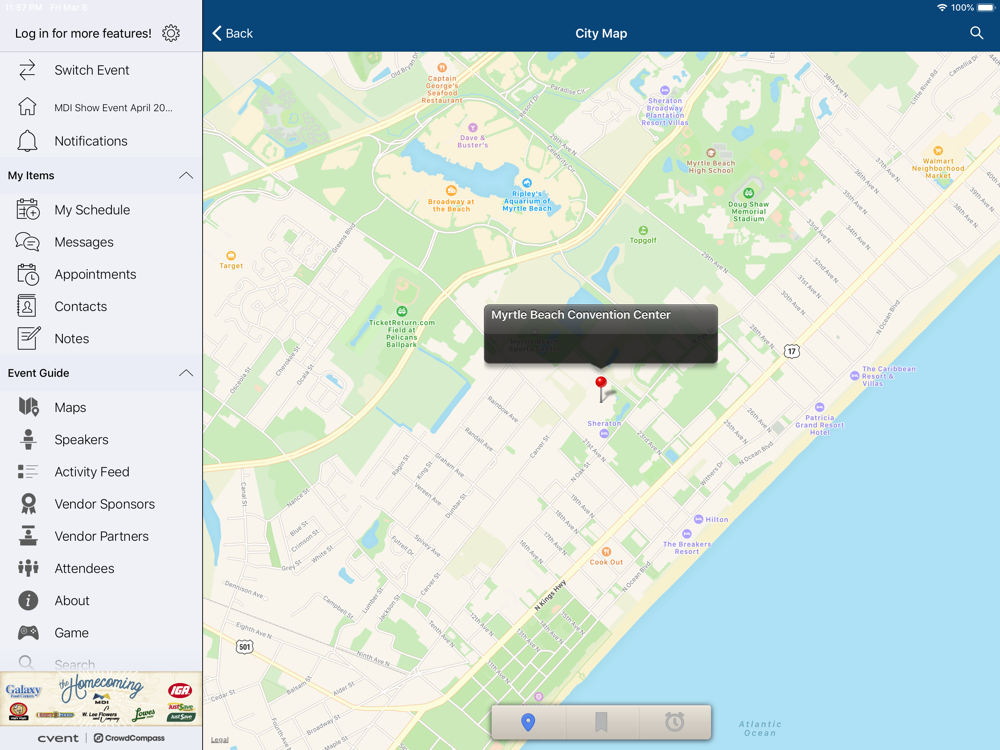Viewport: 1000px width, 750px height.
Task: Click the sidebar Search magnifier icon
Action: (x=26, y=663)
